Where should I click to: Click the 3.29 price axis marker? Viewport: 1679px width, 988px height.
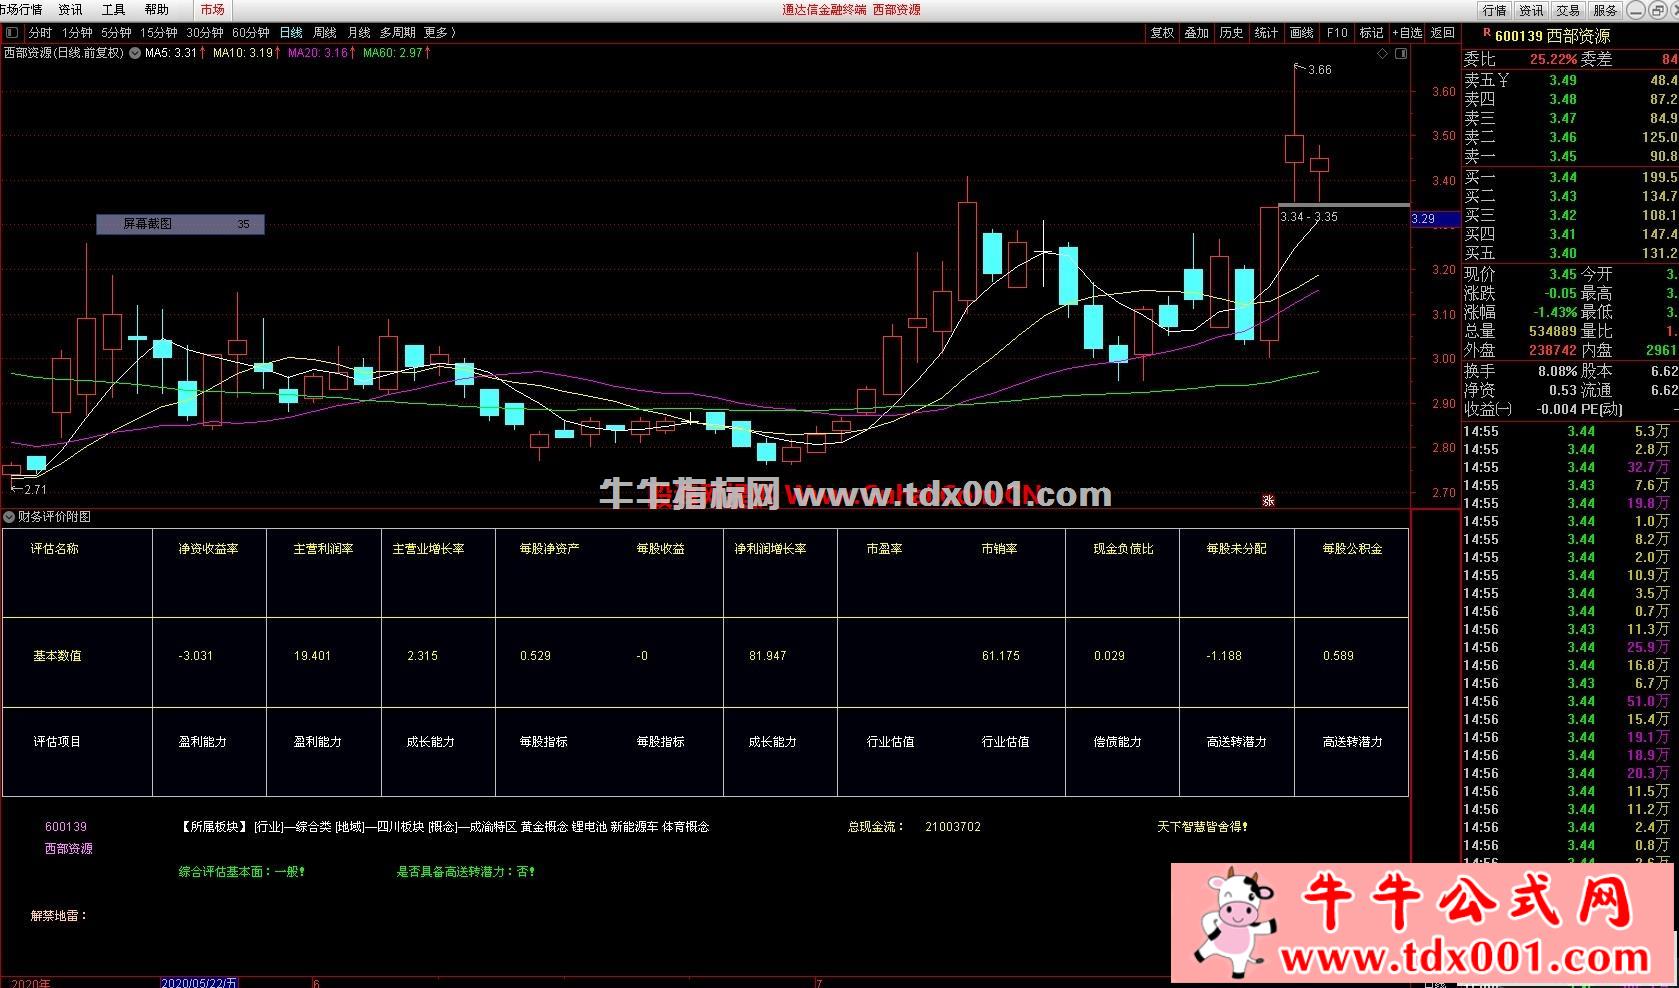(1434, 219)
